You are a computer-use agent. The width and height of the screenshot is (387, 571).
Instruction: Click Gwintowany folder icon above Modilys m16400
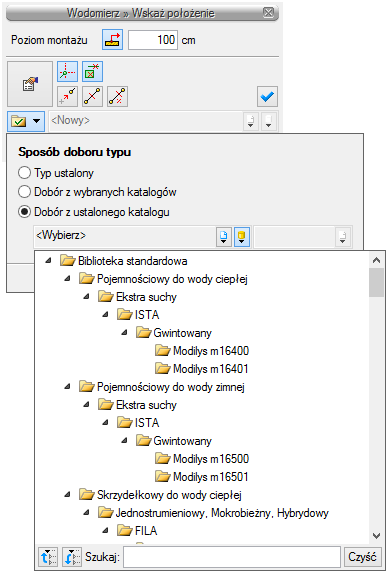click(x=144, y=333)
